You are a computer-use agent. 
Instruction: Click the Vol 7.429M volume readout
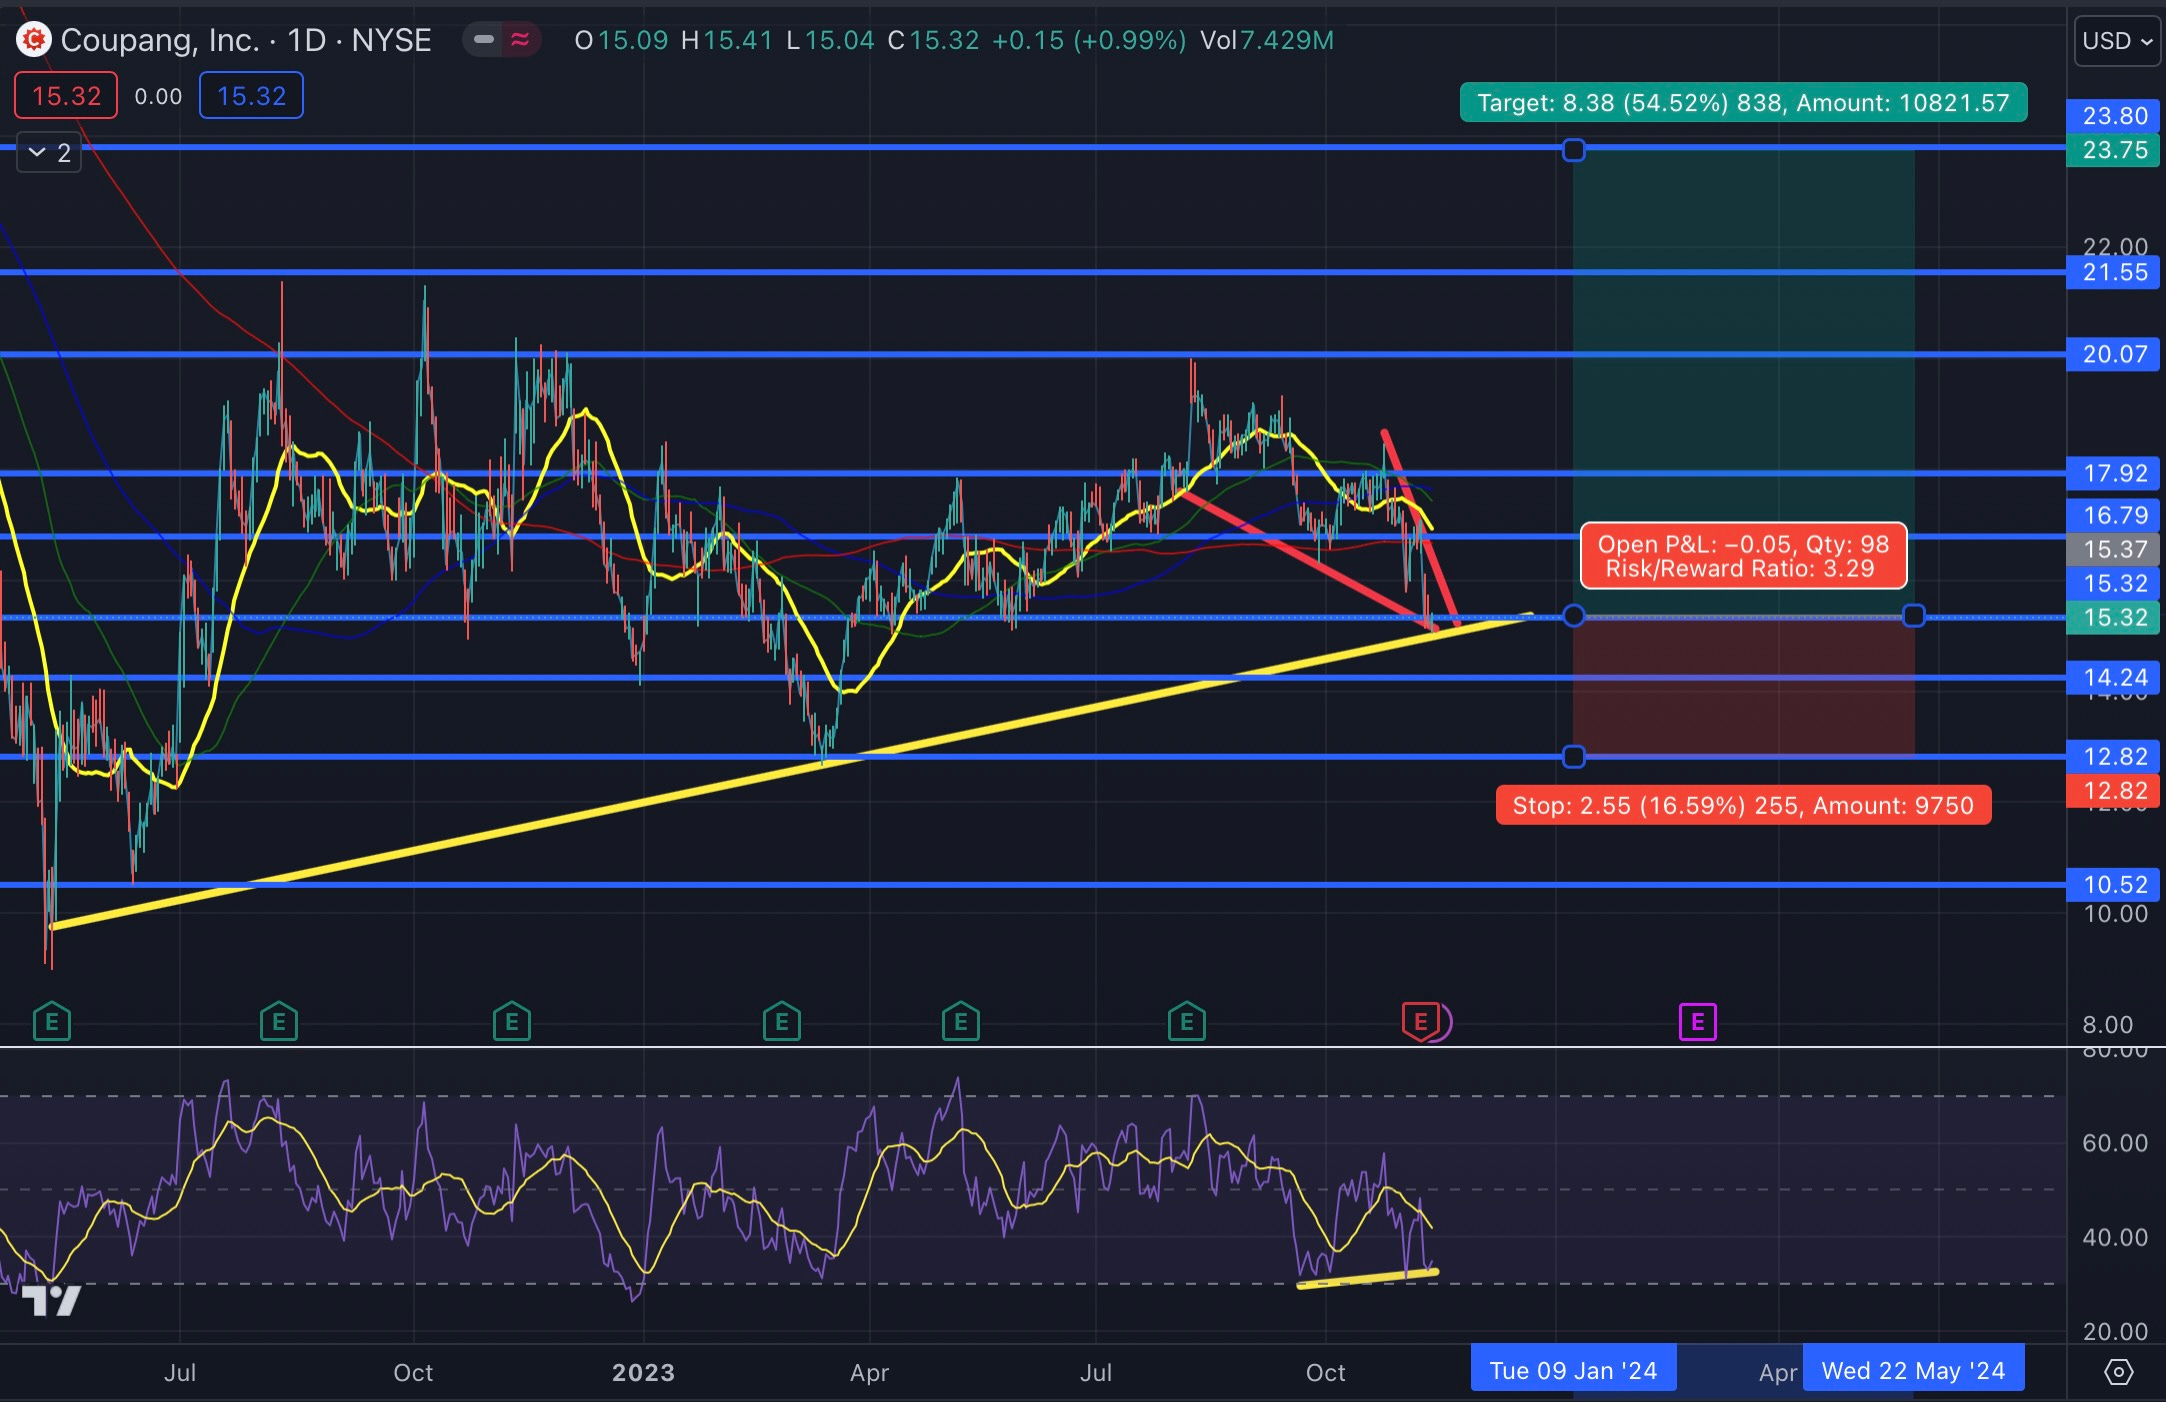1267,40
